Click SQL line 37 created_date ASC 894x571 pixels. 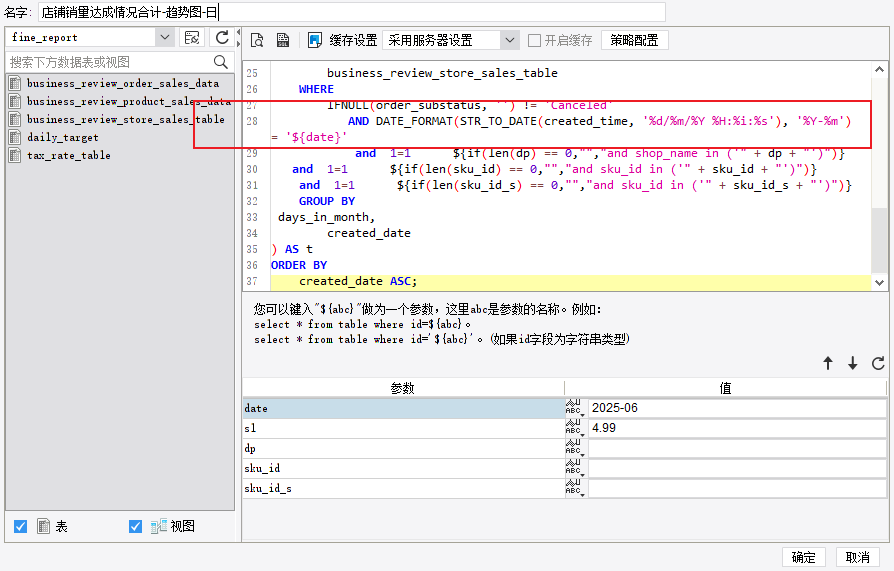point(358,281)
